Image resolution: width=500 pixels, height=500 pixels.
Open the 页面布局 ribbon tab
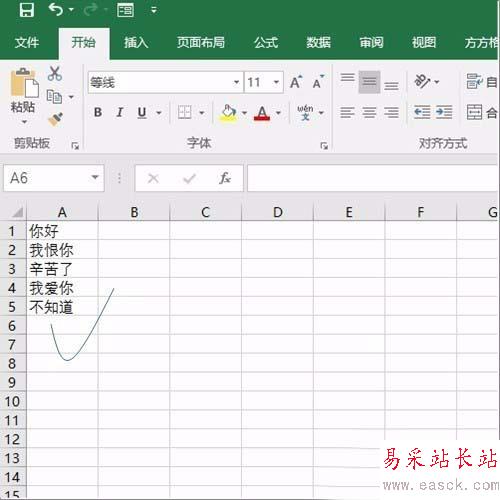tap(201, 43)
